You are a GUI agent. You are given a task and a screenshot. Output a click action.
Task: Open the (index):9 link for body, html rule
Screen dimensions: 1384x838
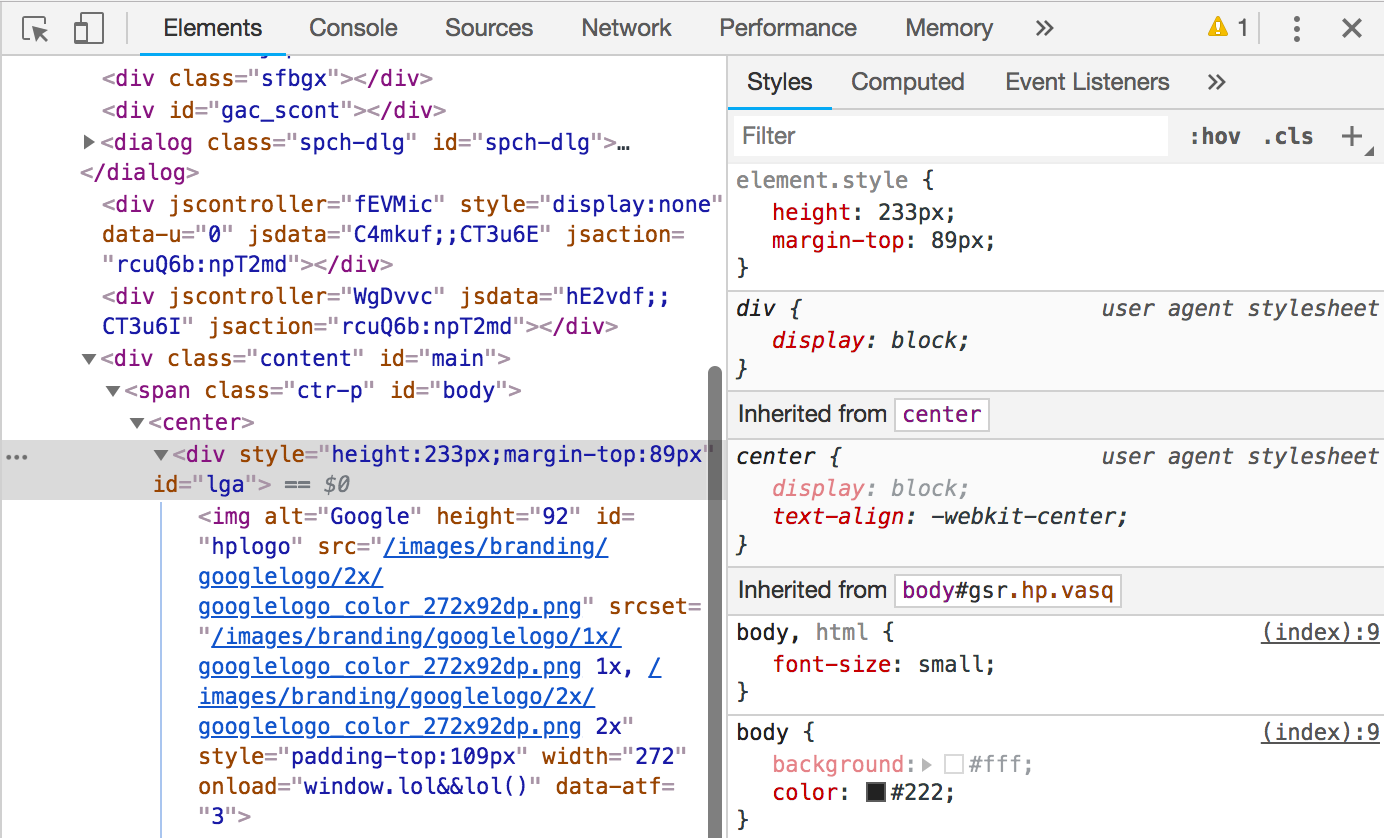tap(1320, 632)
